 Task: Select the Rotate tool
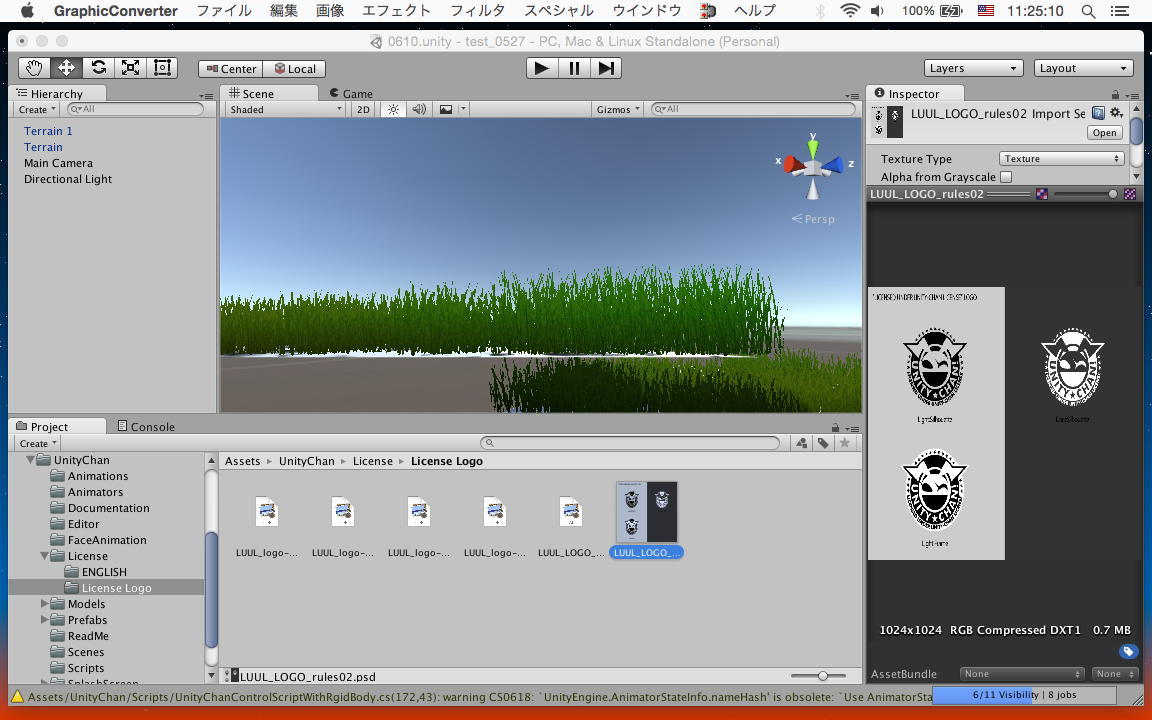pyautogui.click(x=98, y=68)
